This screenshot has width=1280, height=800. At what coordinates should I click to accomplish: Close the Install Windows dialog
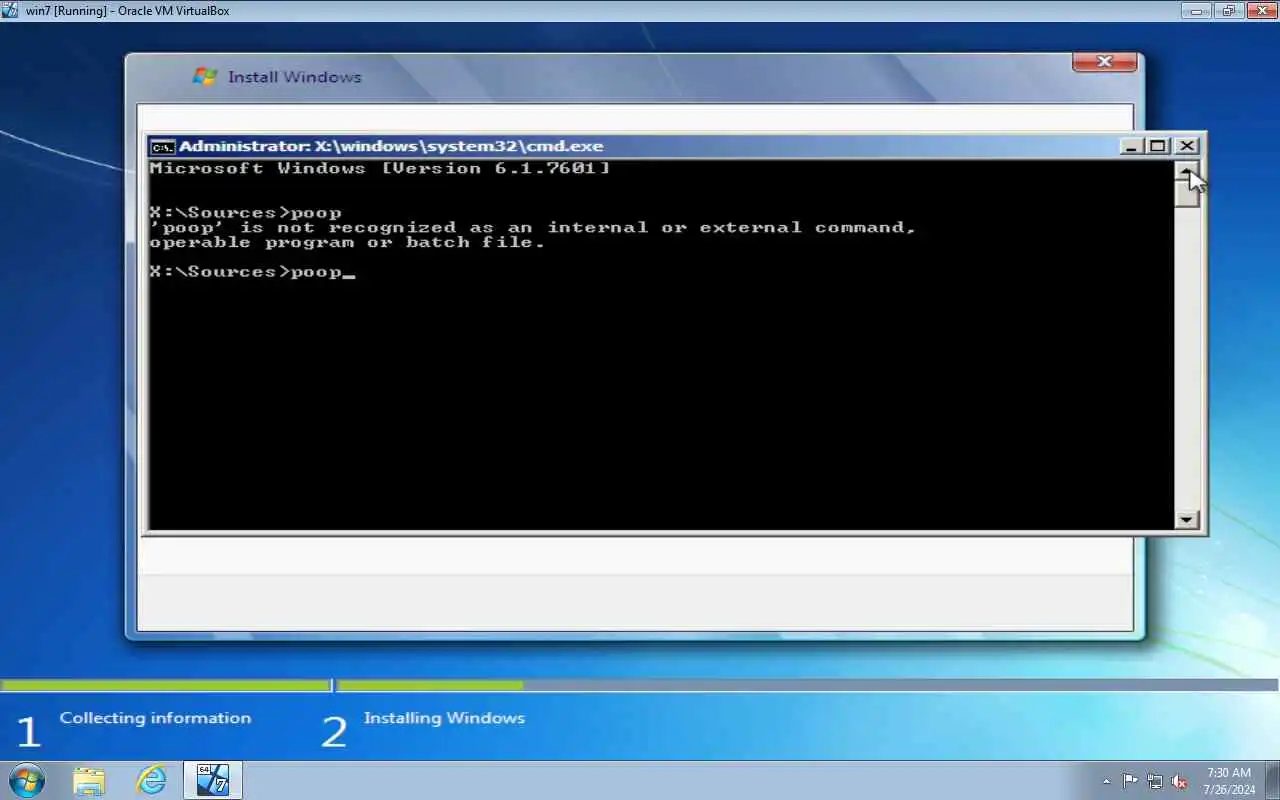pyautogui.click(x=1104, y=62)
